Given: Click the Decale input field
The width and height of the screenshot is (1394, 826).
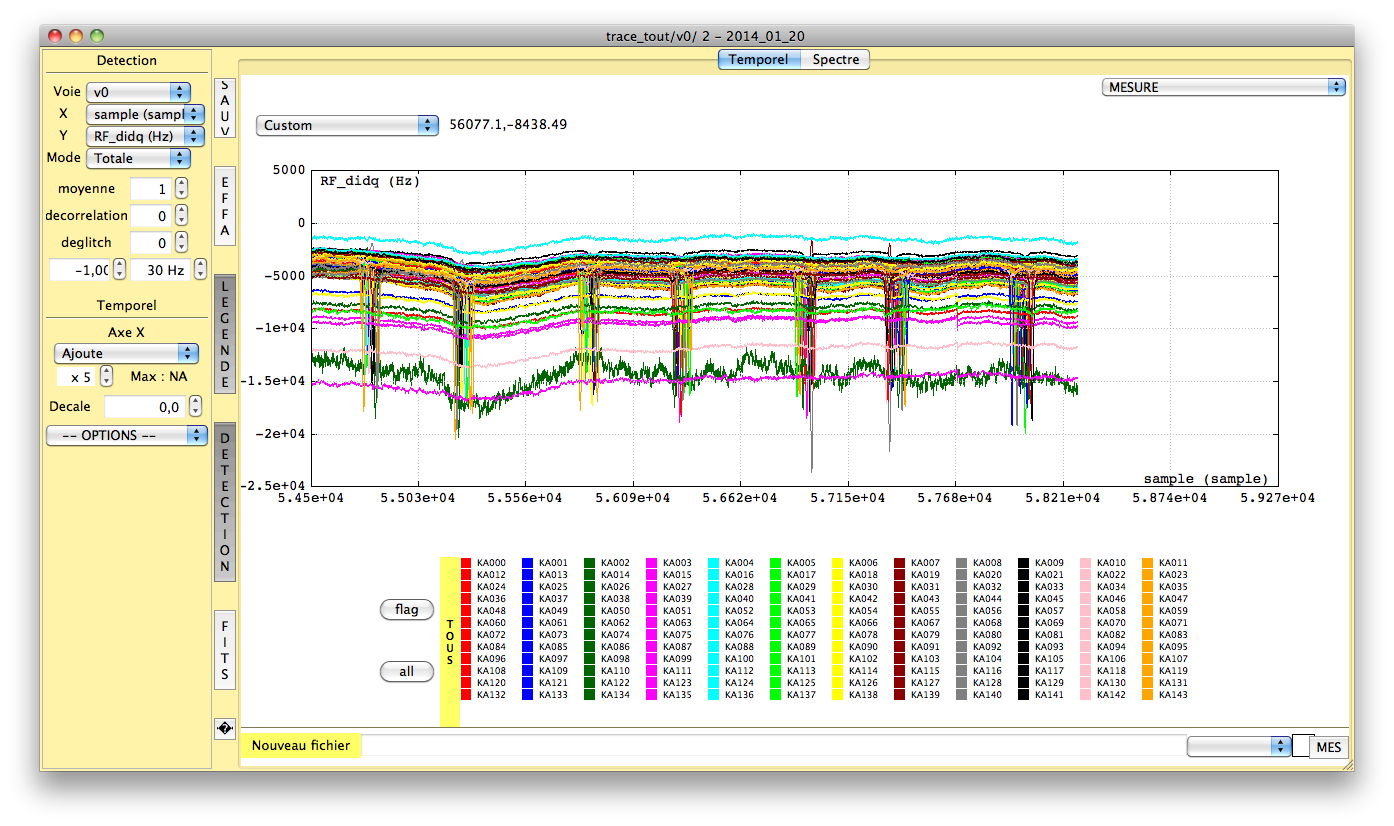Looking at the screenshot, I should 145,407.
